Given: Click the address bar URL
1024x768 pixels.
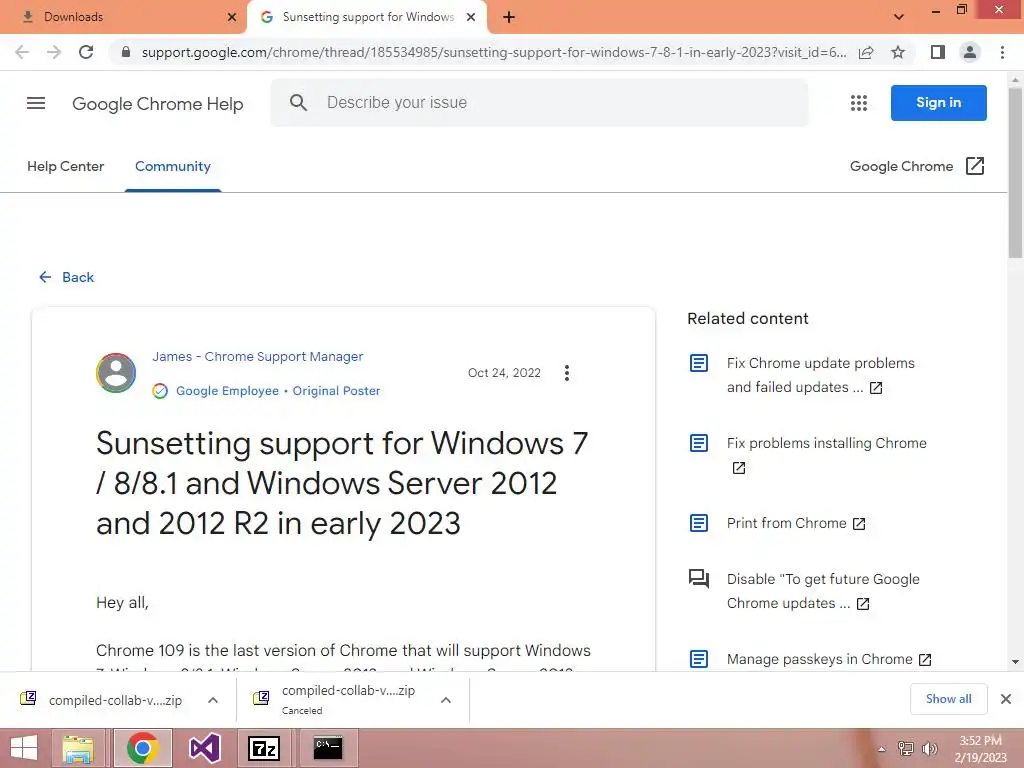Looking at the screenshot, I should pyautogui.click(x=494, y=52).
